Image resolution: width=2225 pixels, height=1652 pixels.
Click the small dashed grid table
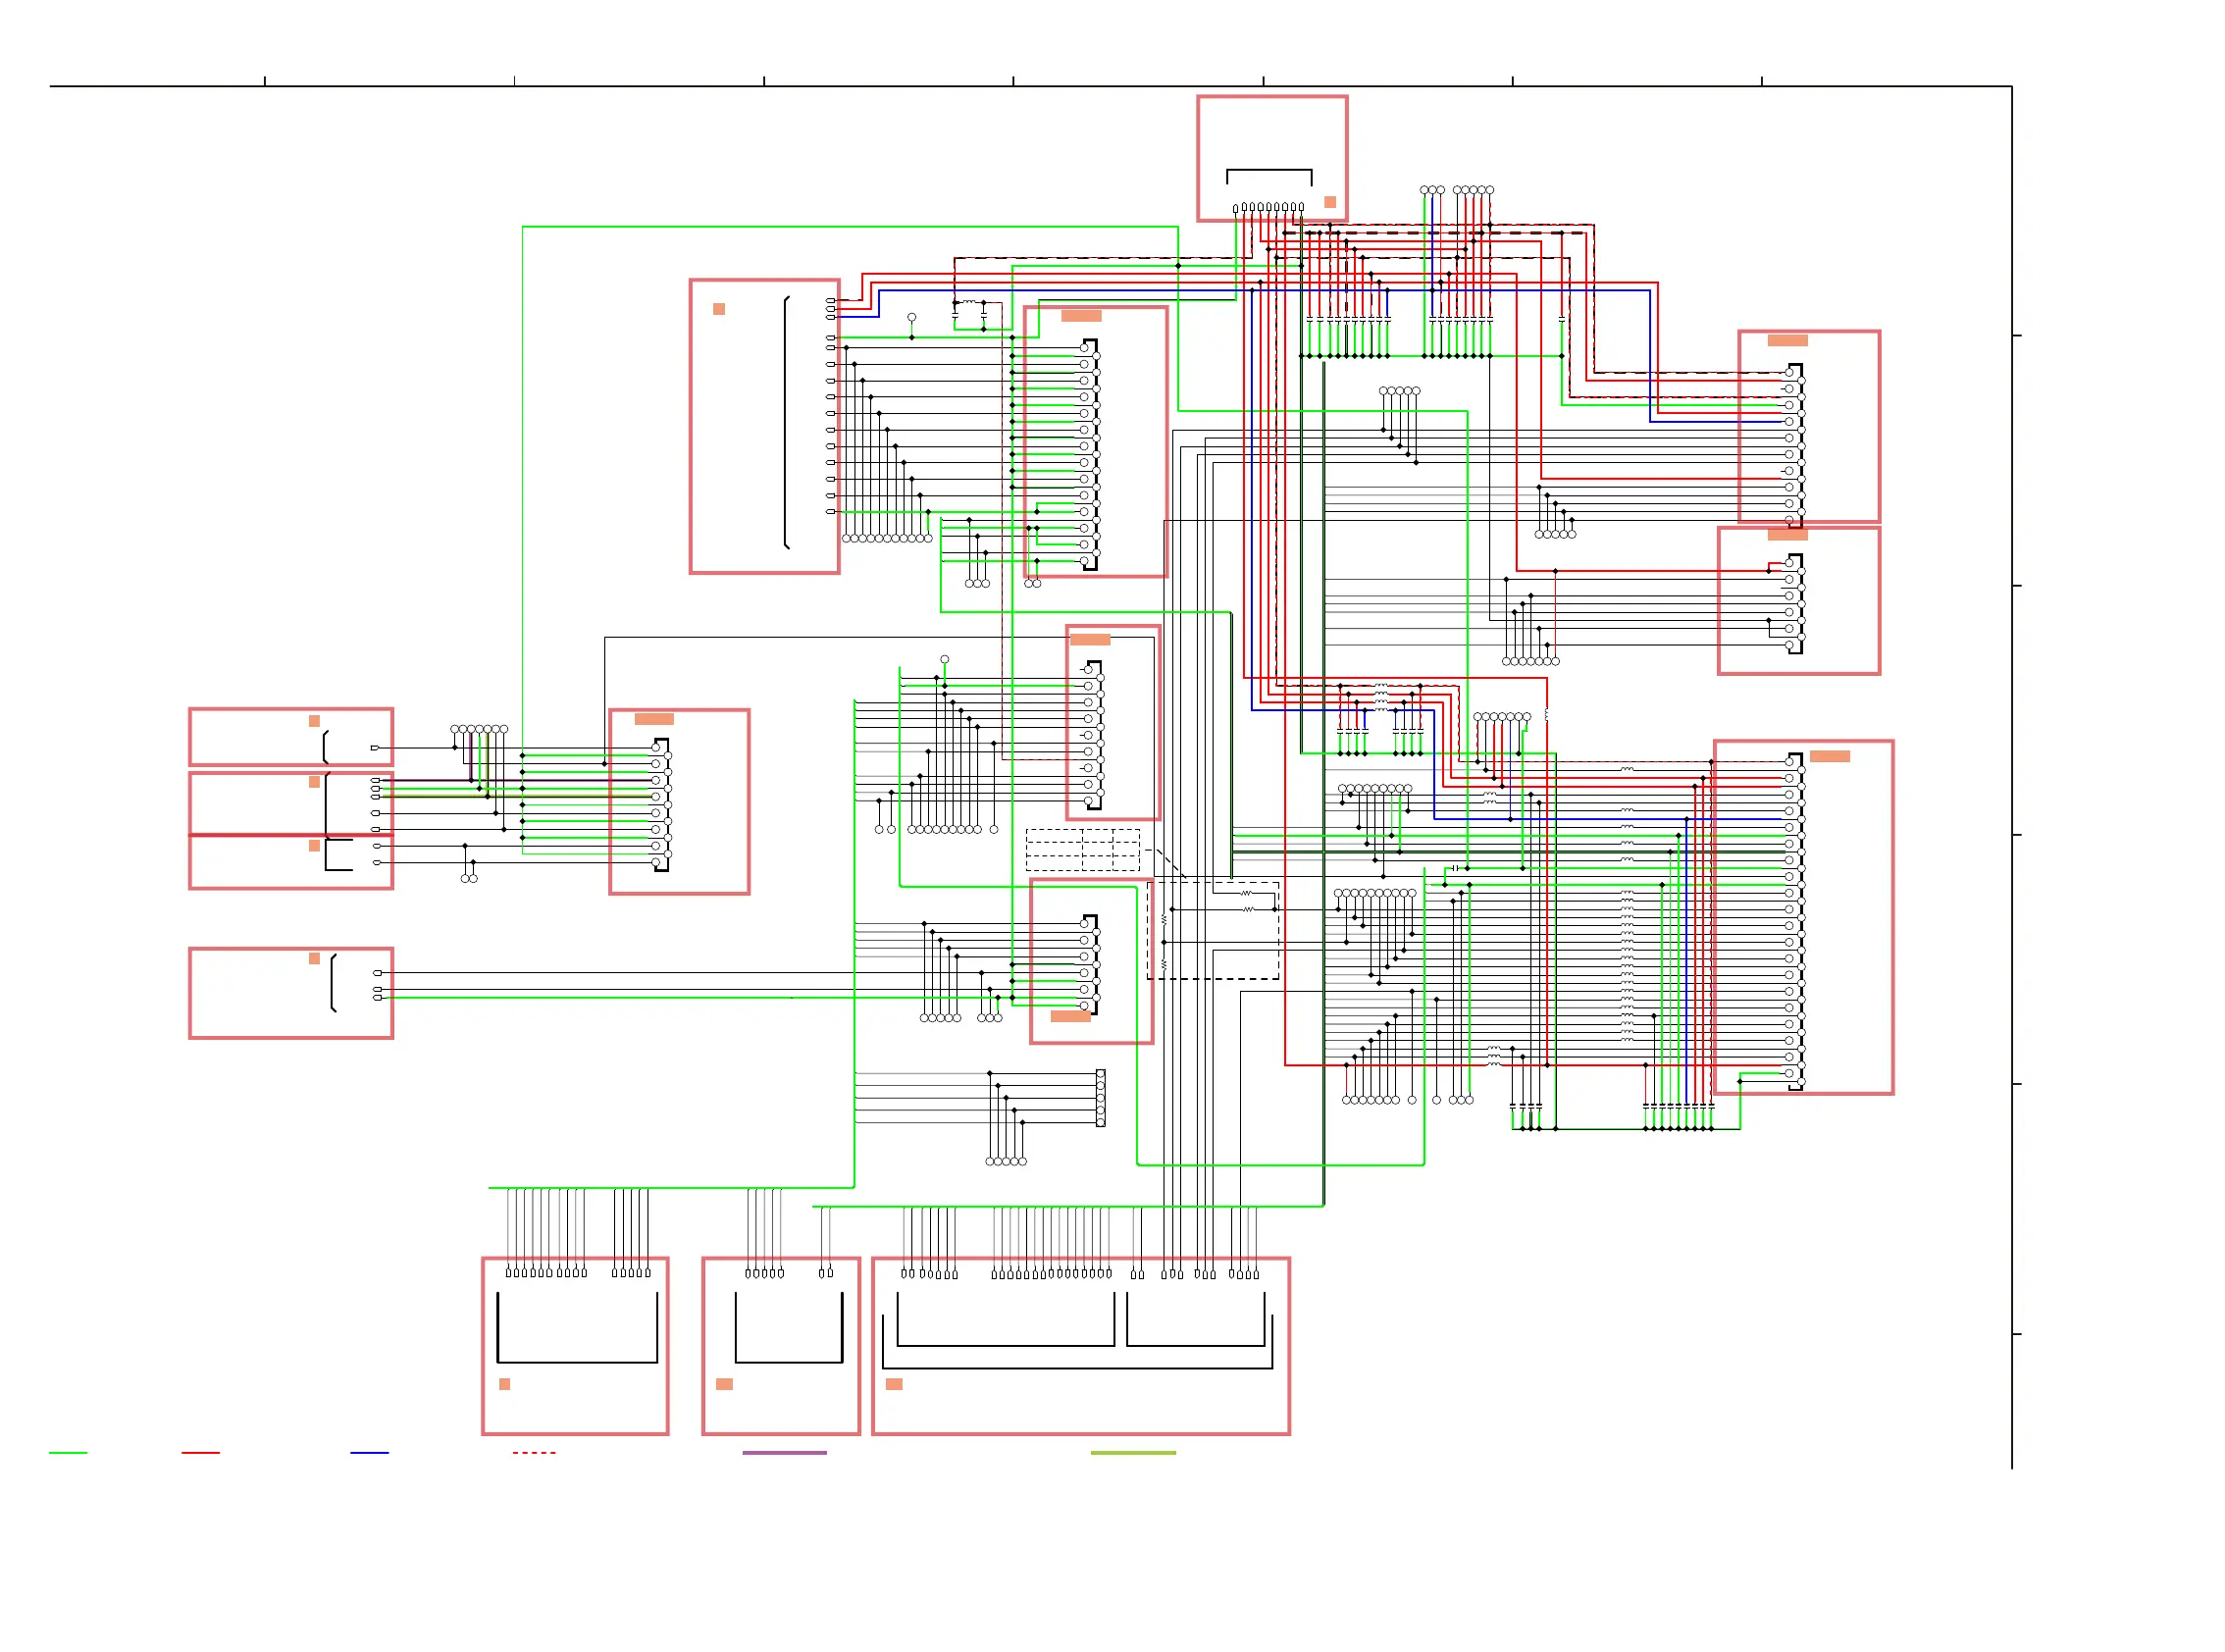click(1082, 850)
